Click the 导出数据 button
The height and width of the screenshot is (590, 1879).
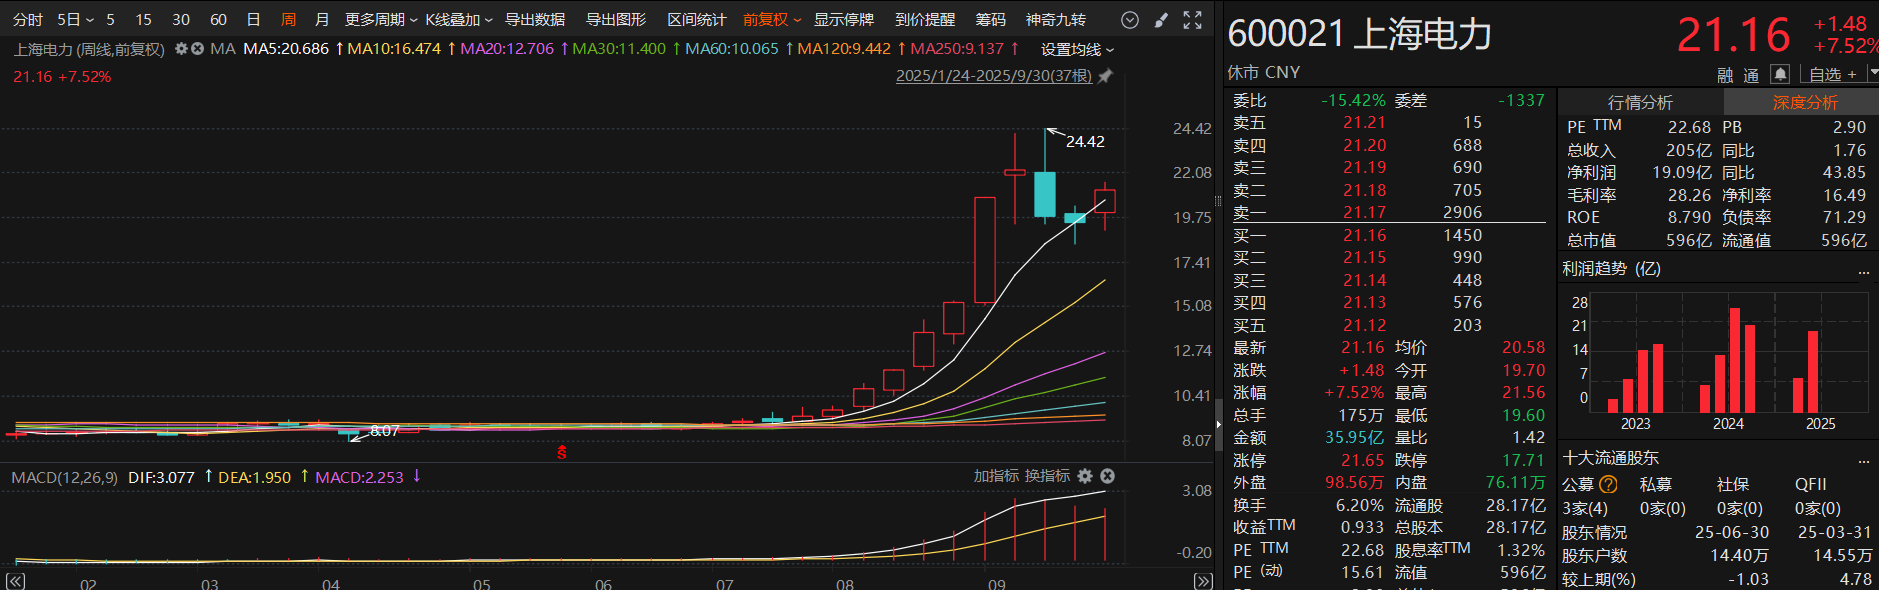click(x=535, y=20)
